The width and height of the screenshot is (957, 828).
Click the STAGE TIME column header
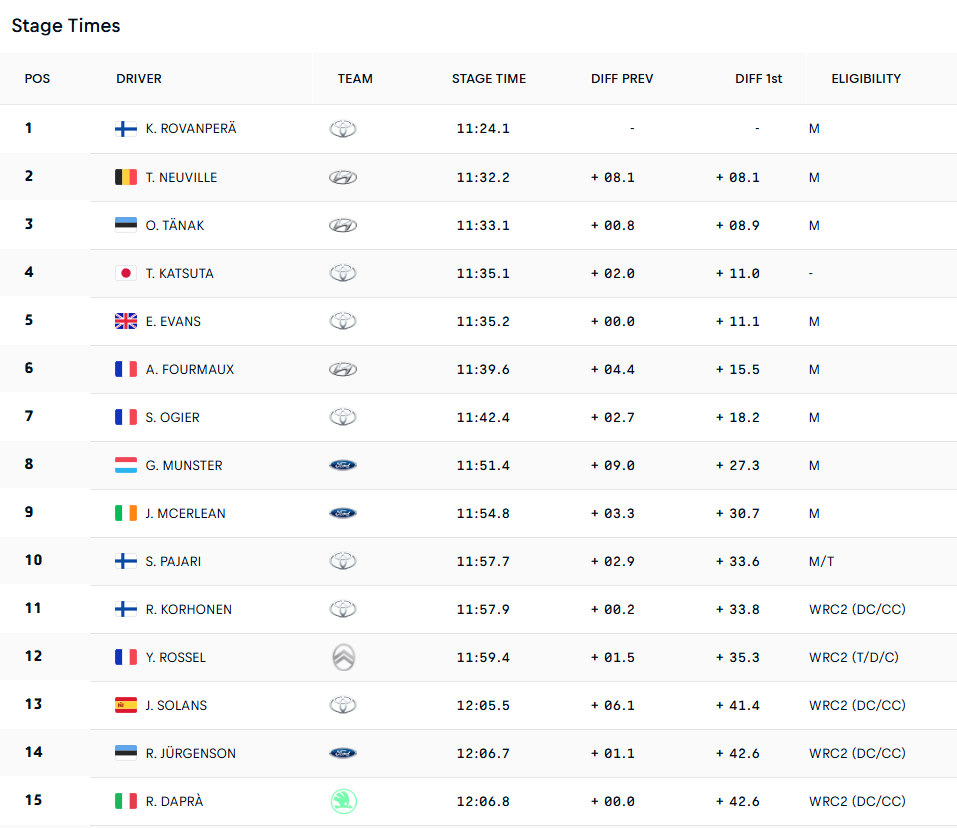click(x=489, y=79)
